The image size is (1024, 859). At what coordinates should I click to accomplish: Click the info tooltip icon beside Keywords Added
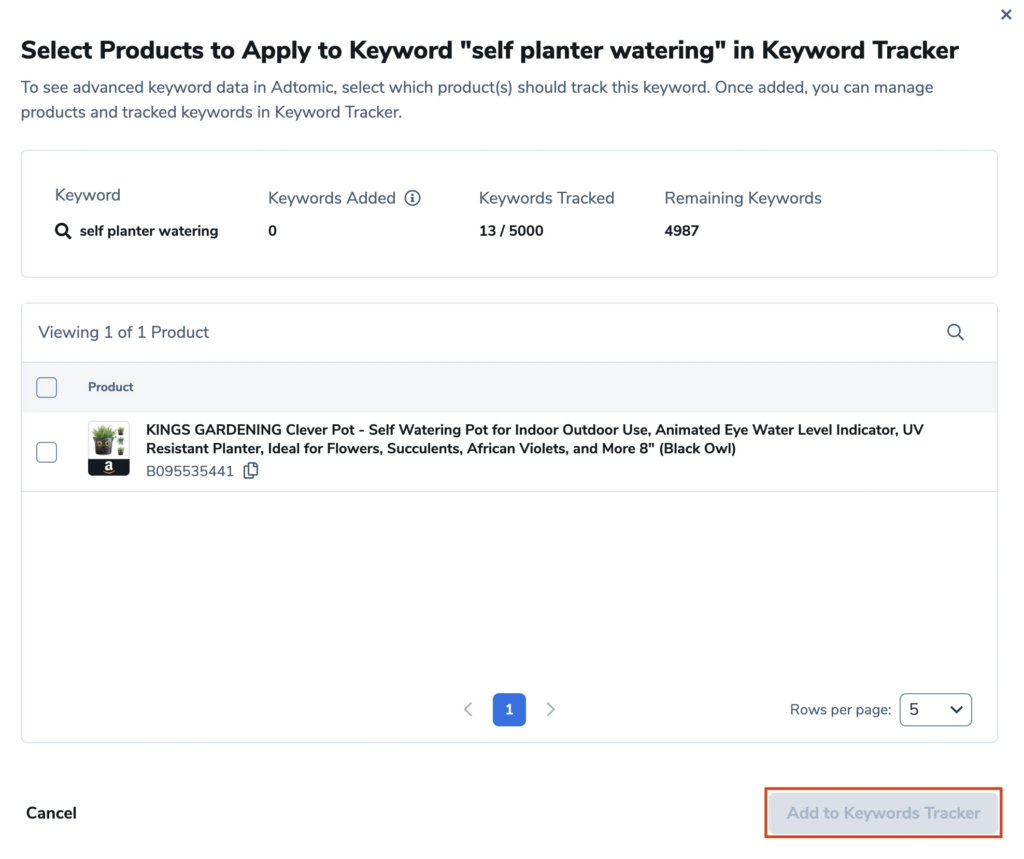[x=413, y=197]
